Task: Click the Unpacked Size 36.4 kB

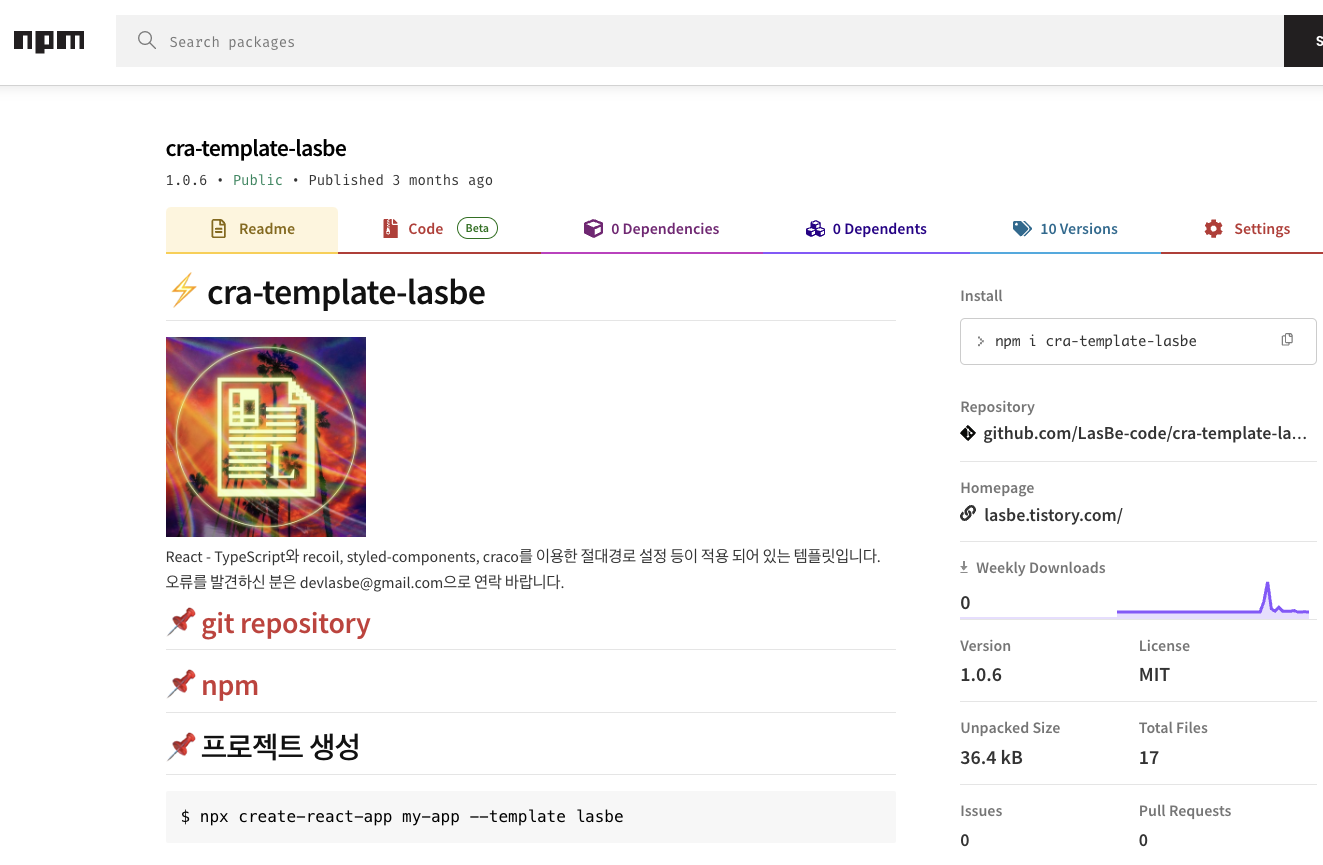Action: pyautogui.click(x=991, y=757)
